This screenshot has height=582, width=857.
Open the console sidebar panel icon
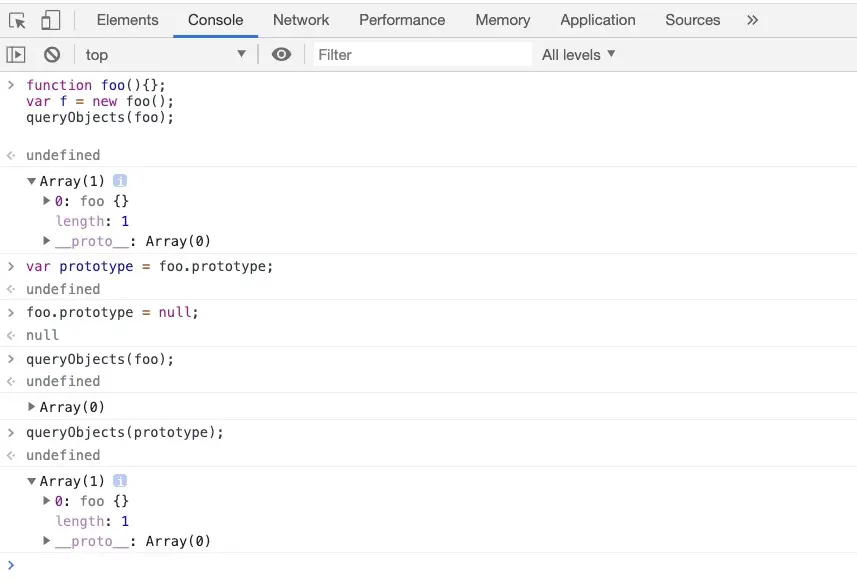[x=14, y=54]
